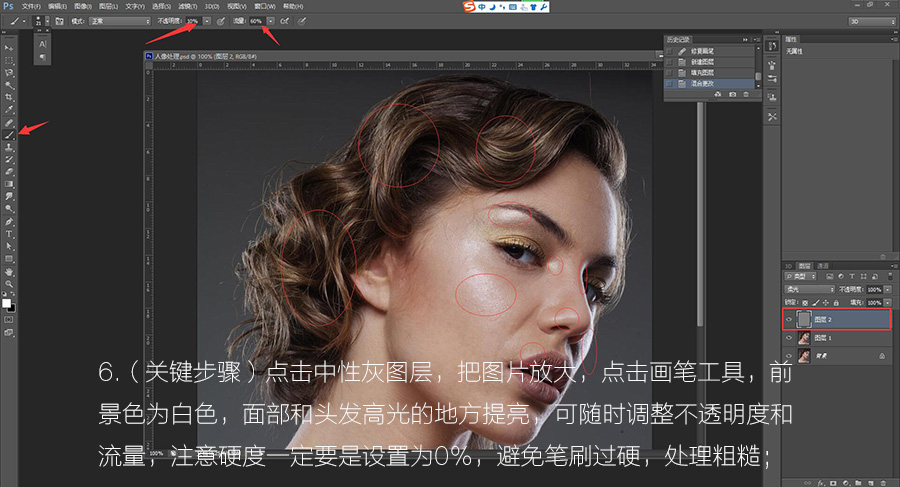
Task: Select the Clone Stamp tool
Action: (9, 147)
